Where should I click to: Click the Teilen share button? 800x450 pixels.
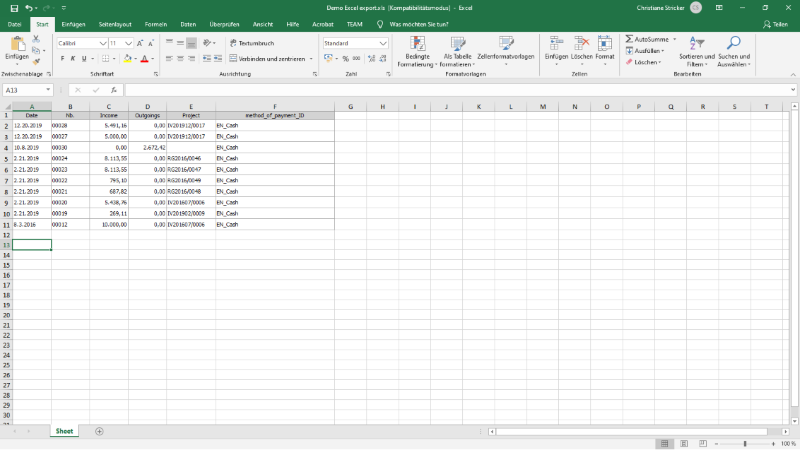[x=775, y=24]
